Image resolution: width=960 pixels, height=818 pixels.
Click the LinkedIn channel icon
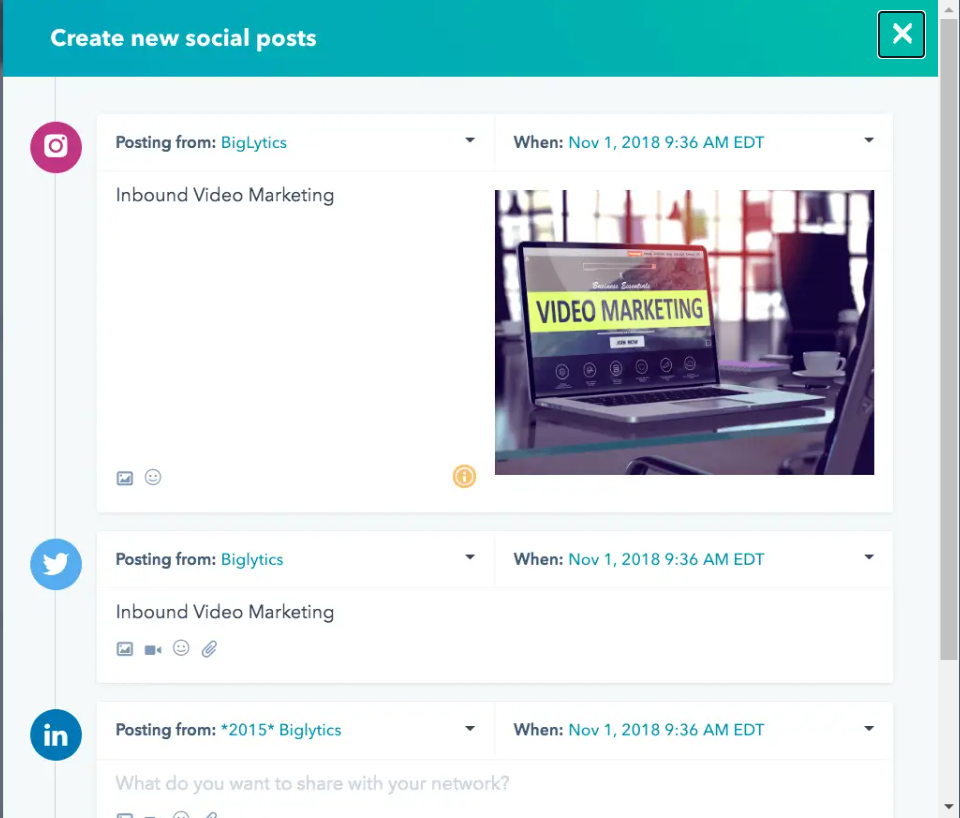tap(56, 735)
